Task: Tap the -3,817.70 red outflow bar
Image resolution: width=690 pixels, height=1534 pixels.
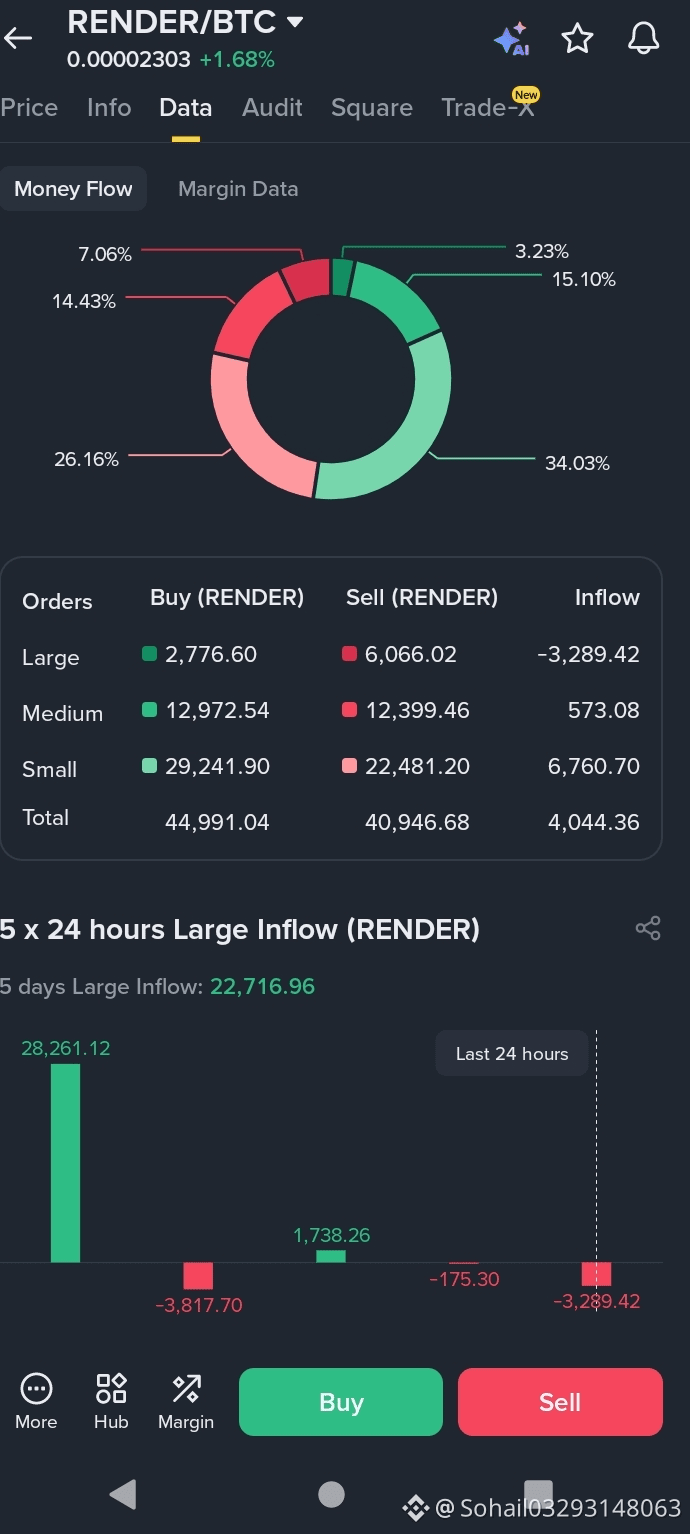Action: pyautogui.click(x=198, y=1276)
